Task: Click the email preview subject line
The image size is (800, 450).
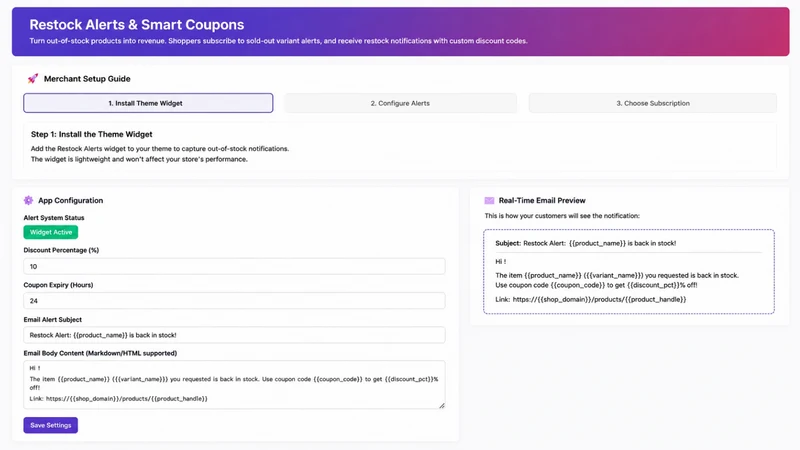Action: (586, 243)
